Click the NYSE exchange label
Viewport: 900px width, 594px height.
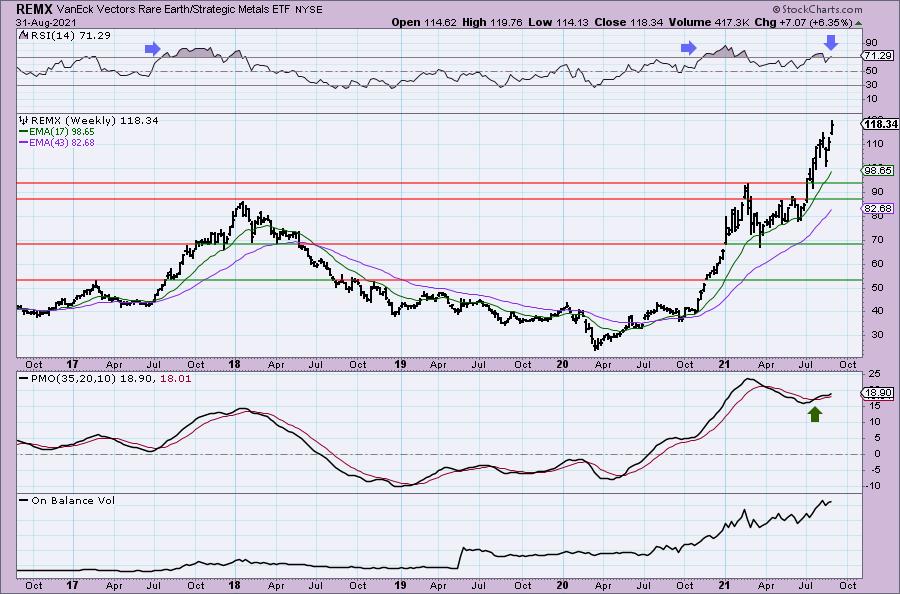click(310, 10)
